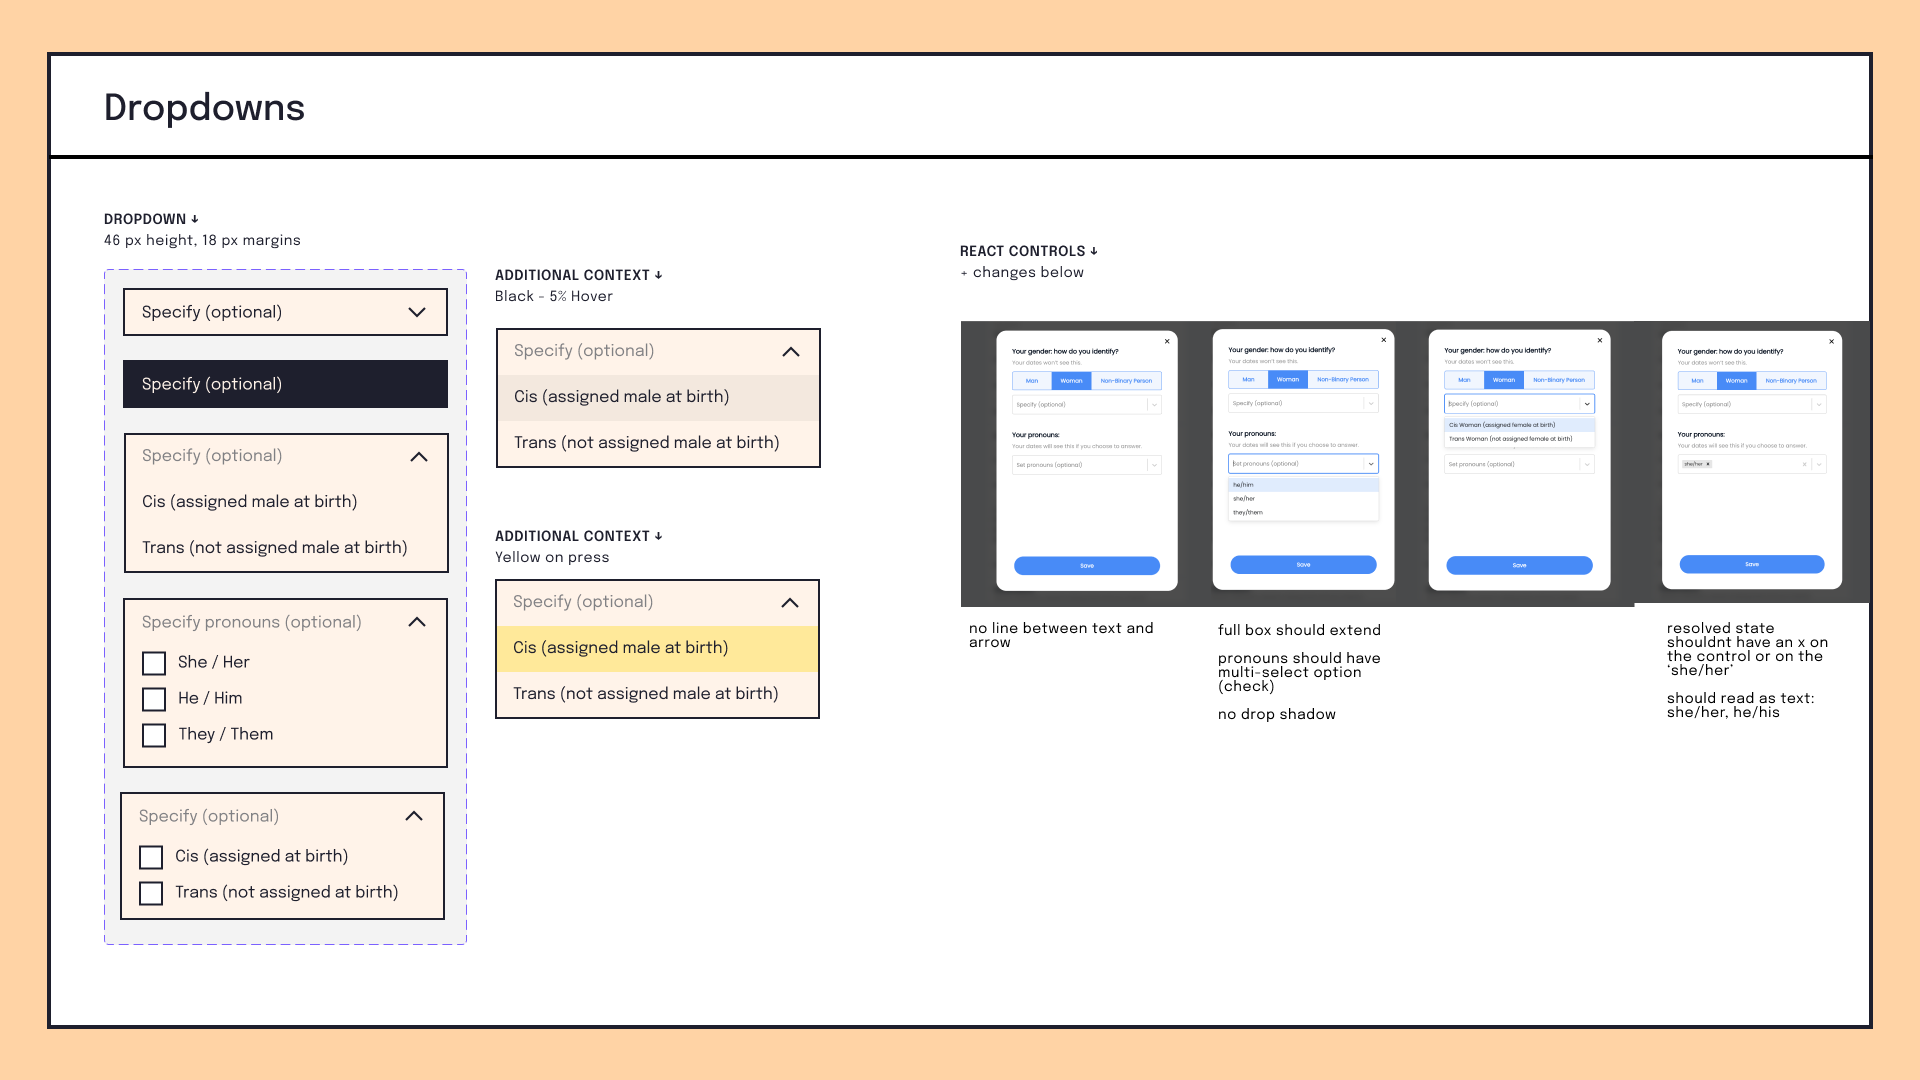Select Trans (not assigned male at birth) in the dashed-frame dropdown

pyautogui.click(x=286, y=547)
